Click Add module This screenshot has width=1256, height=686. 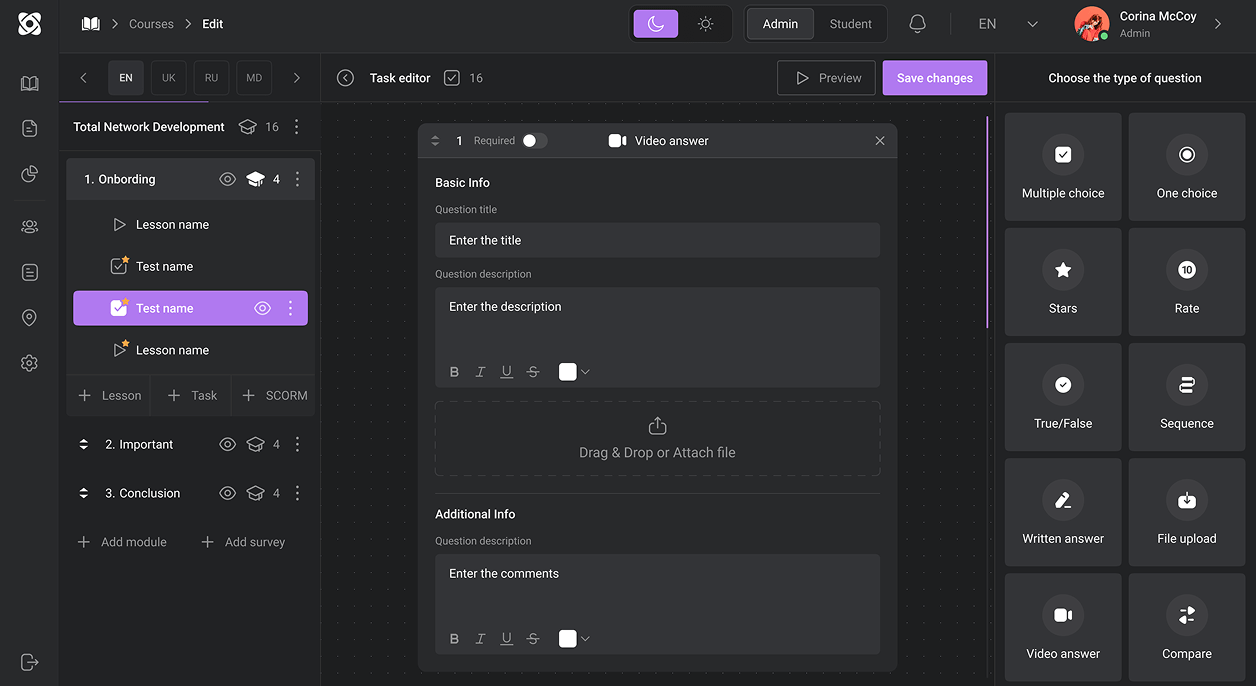pyautogui.click(x=122, y=542)
